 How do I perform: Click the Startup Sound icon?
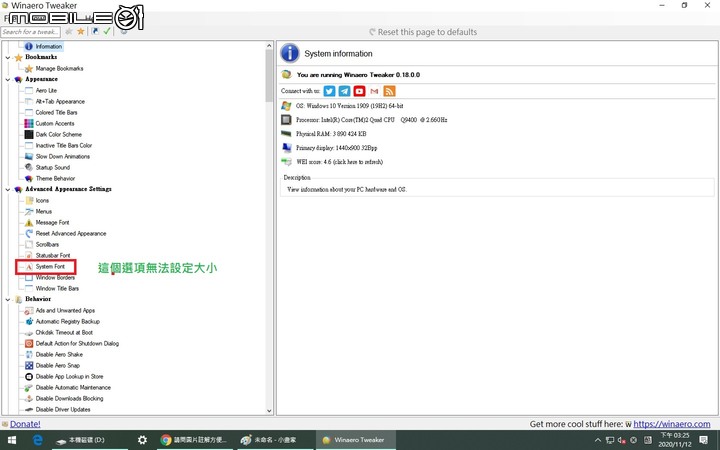29,168
